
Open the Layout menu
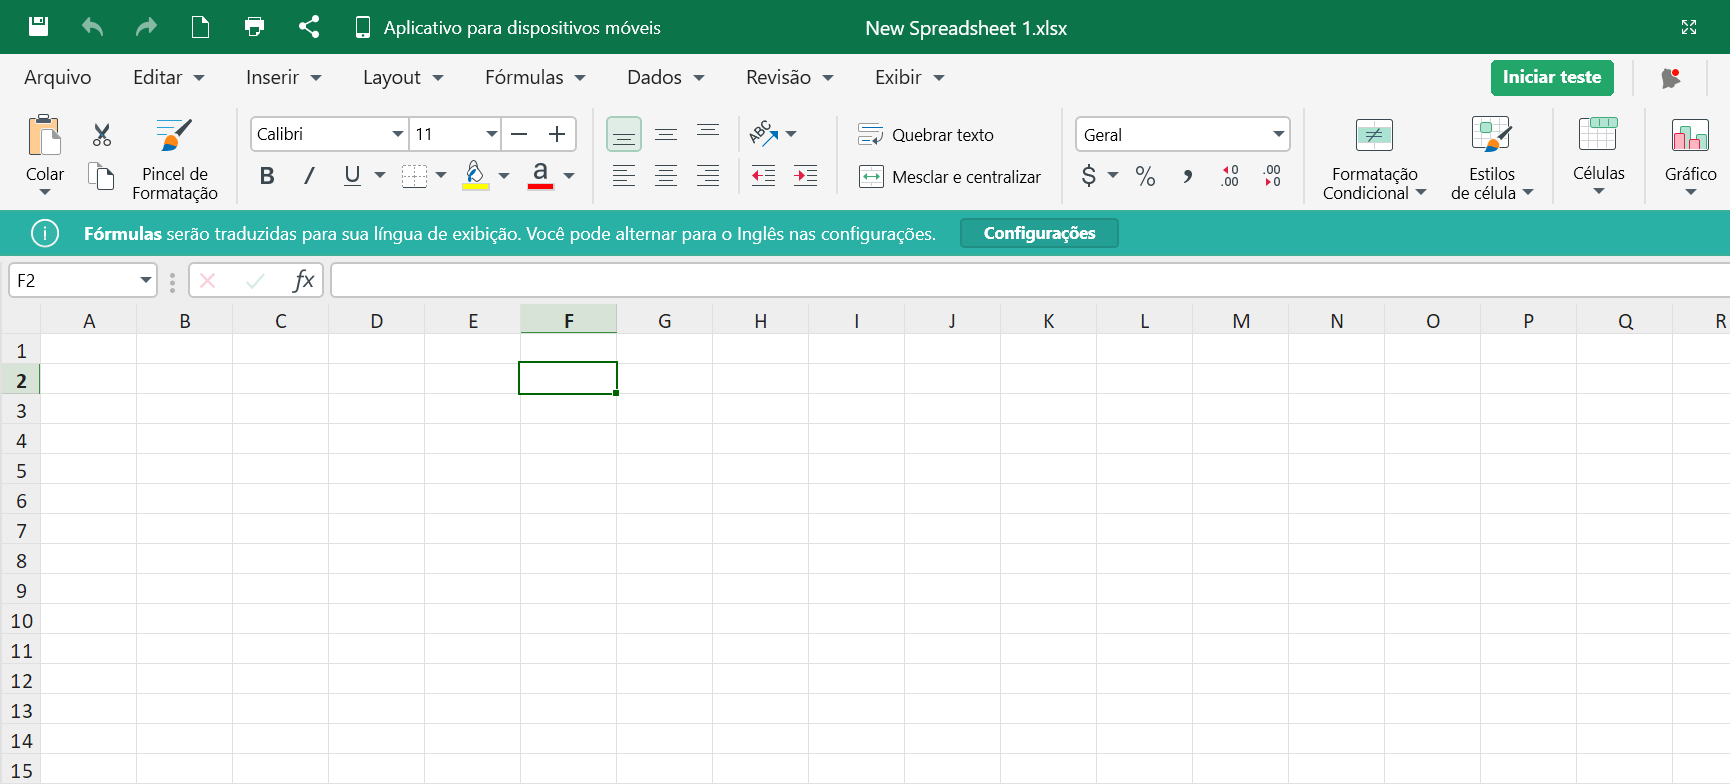tap(402, 77)
